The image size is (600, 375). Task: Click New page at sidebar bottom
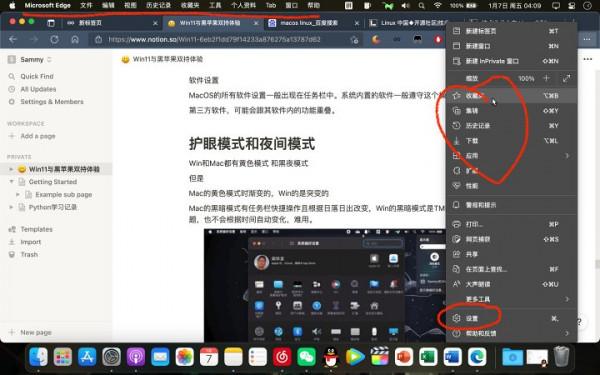pyautogui.click(x=35, y=332)
